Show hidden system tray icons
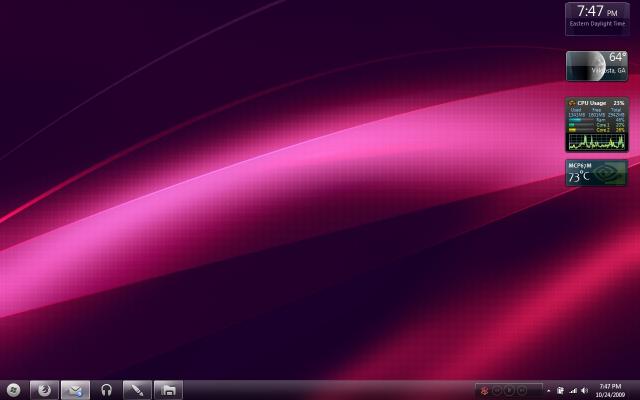The width and height of the screenshot is (640, 400). coord(549,391)
